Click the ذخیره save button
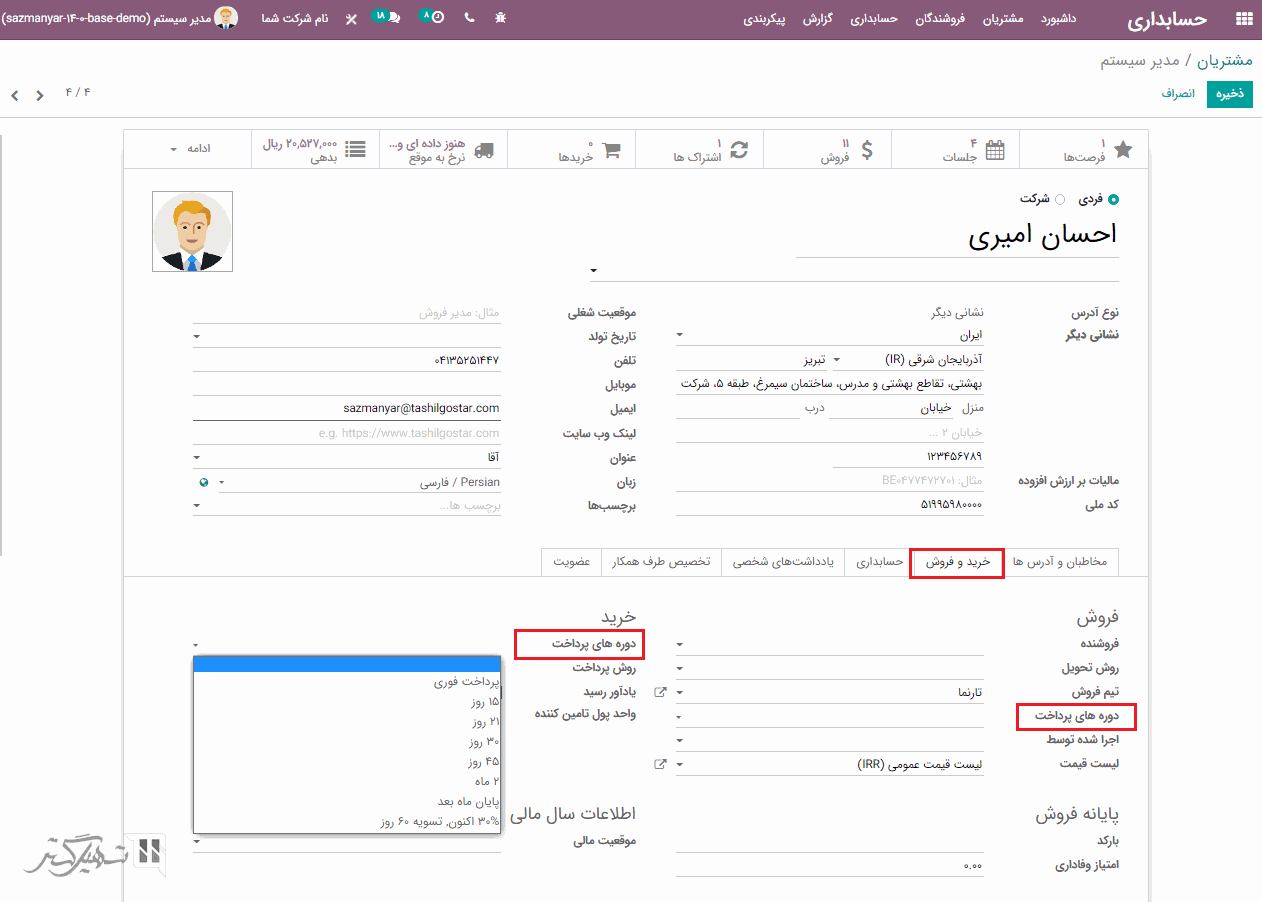Screen dimensions: 1262x902 coord(1229,94)
